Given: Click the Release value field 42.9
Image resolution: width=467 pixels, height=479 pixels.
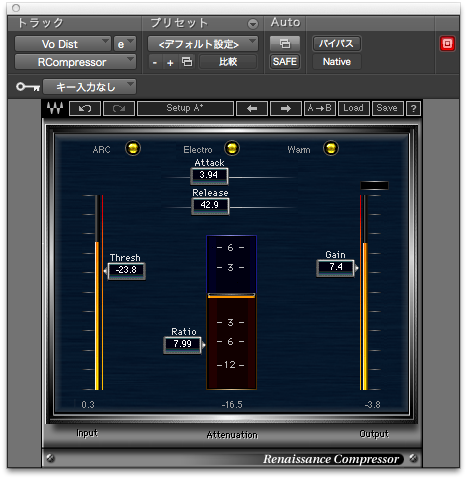Looking at the screenshot, I should click(210, 205).
